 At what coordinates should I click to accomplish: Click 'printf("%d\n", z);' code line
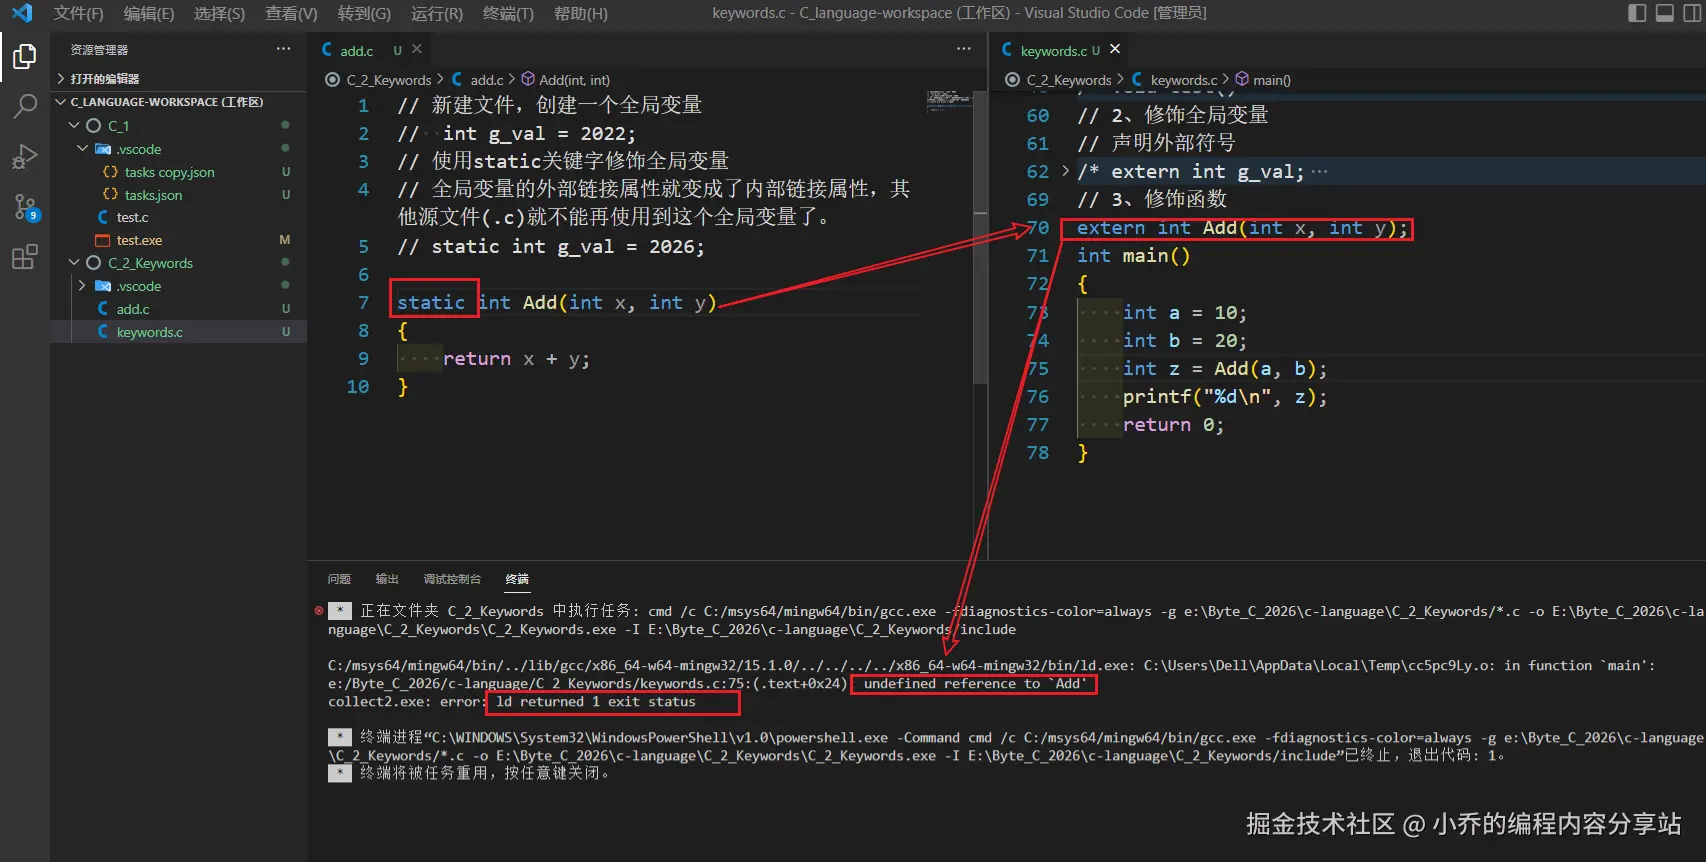[1225, 396]
